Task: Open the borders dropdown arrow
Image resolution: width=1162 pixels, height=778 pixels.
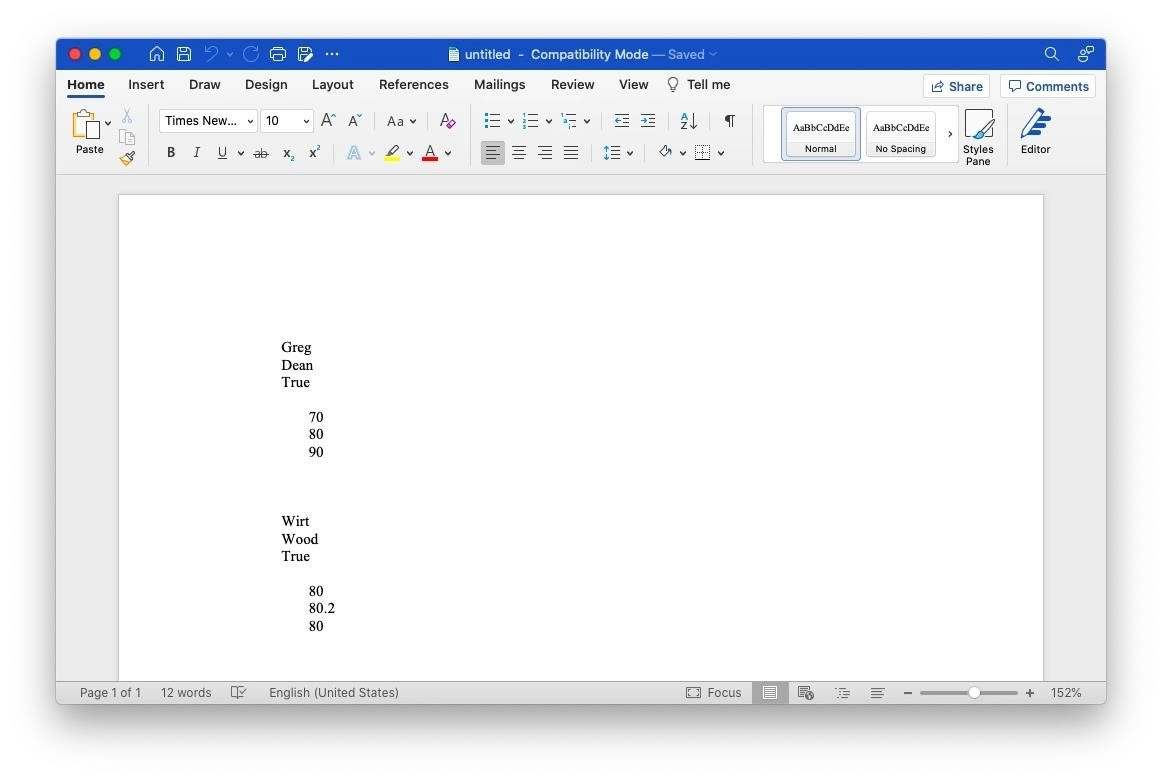Action: (x=721, y=153)
